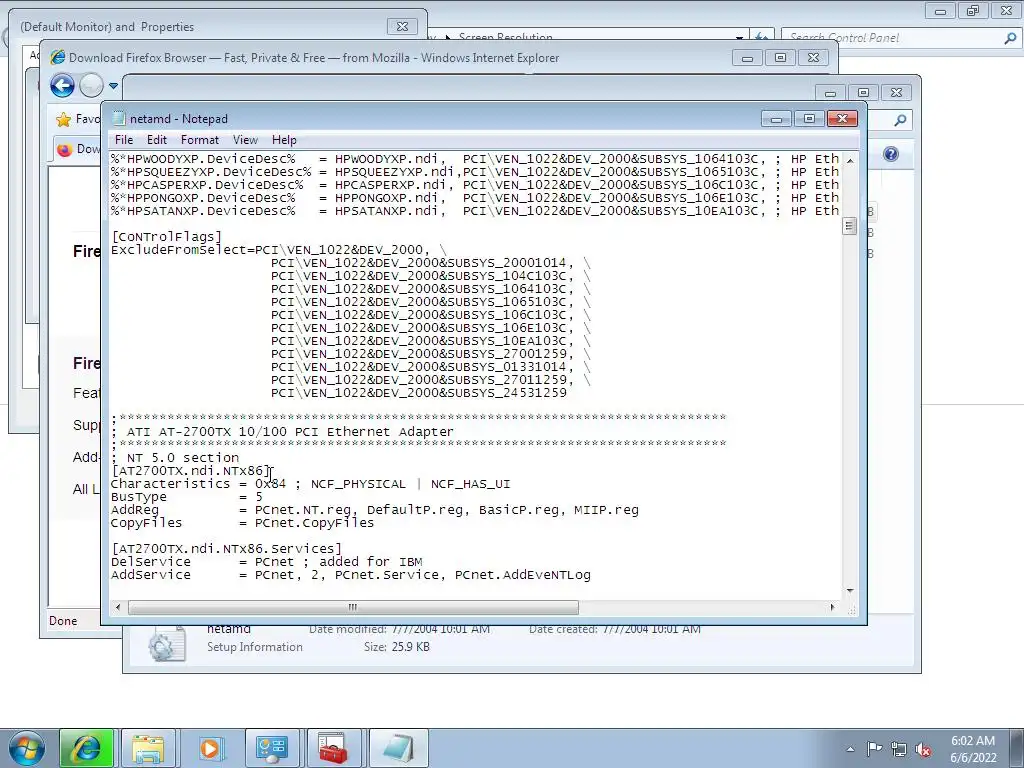Open Internet Explorer from the taskbar
The image size is (1024, 768).
86,748
